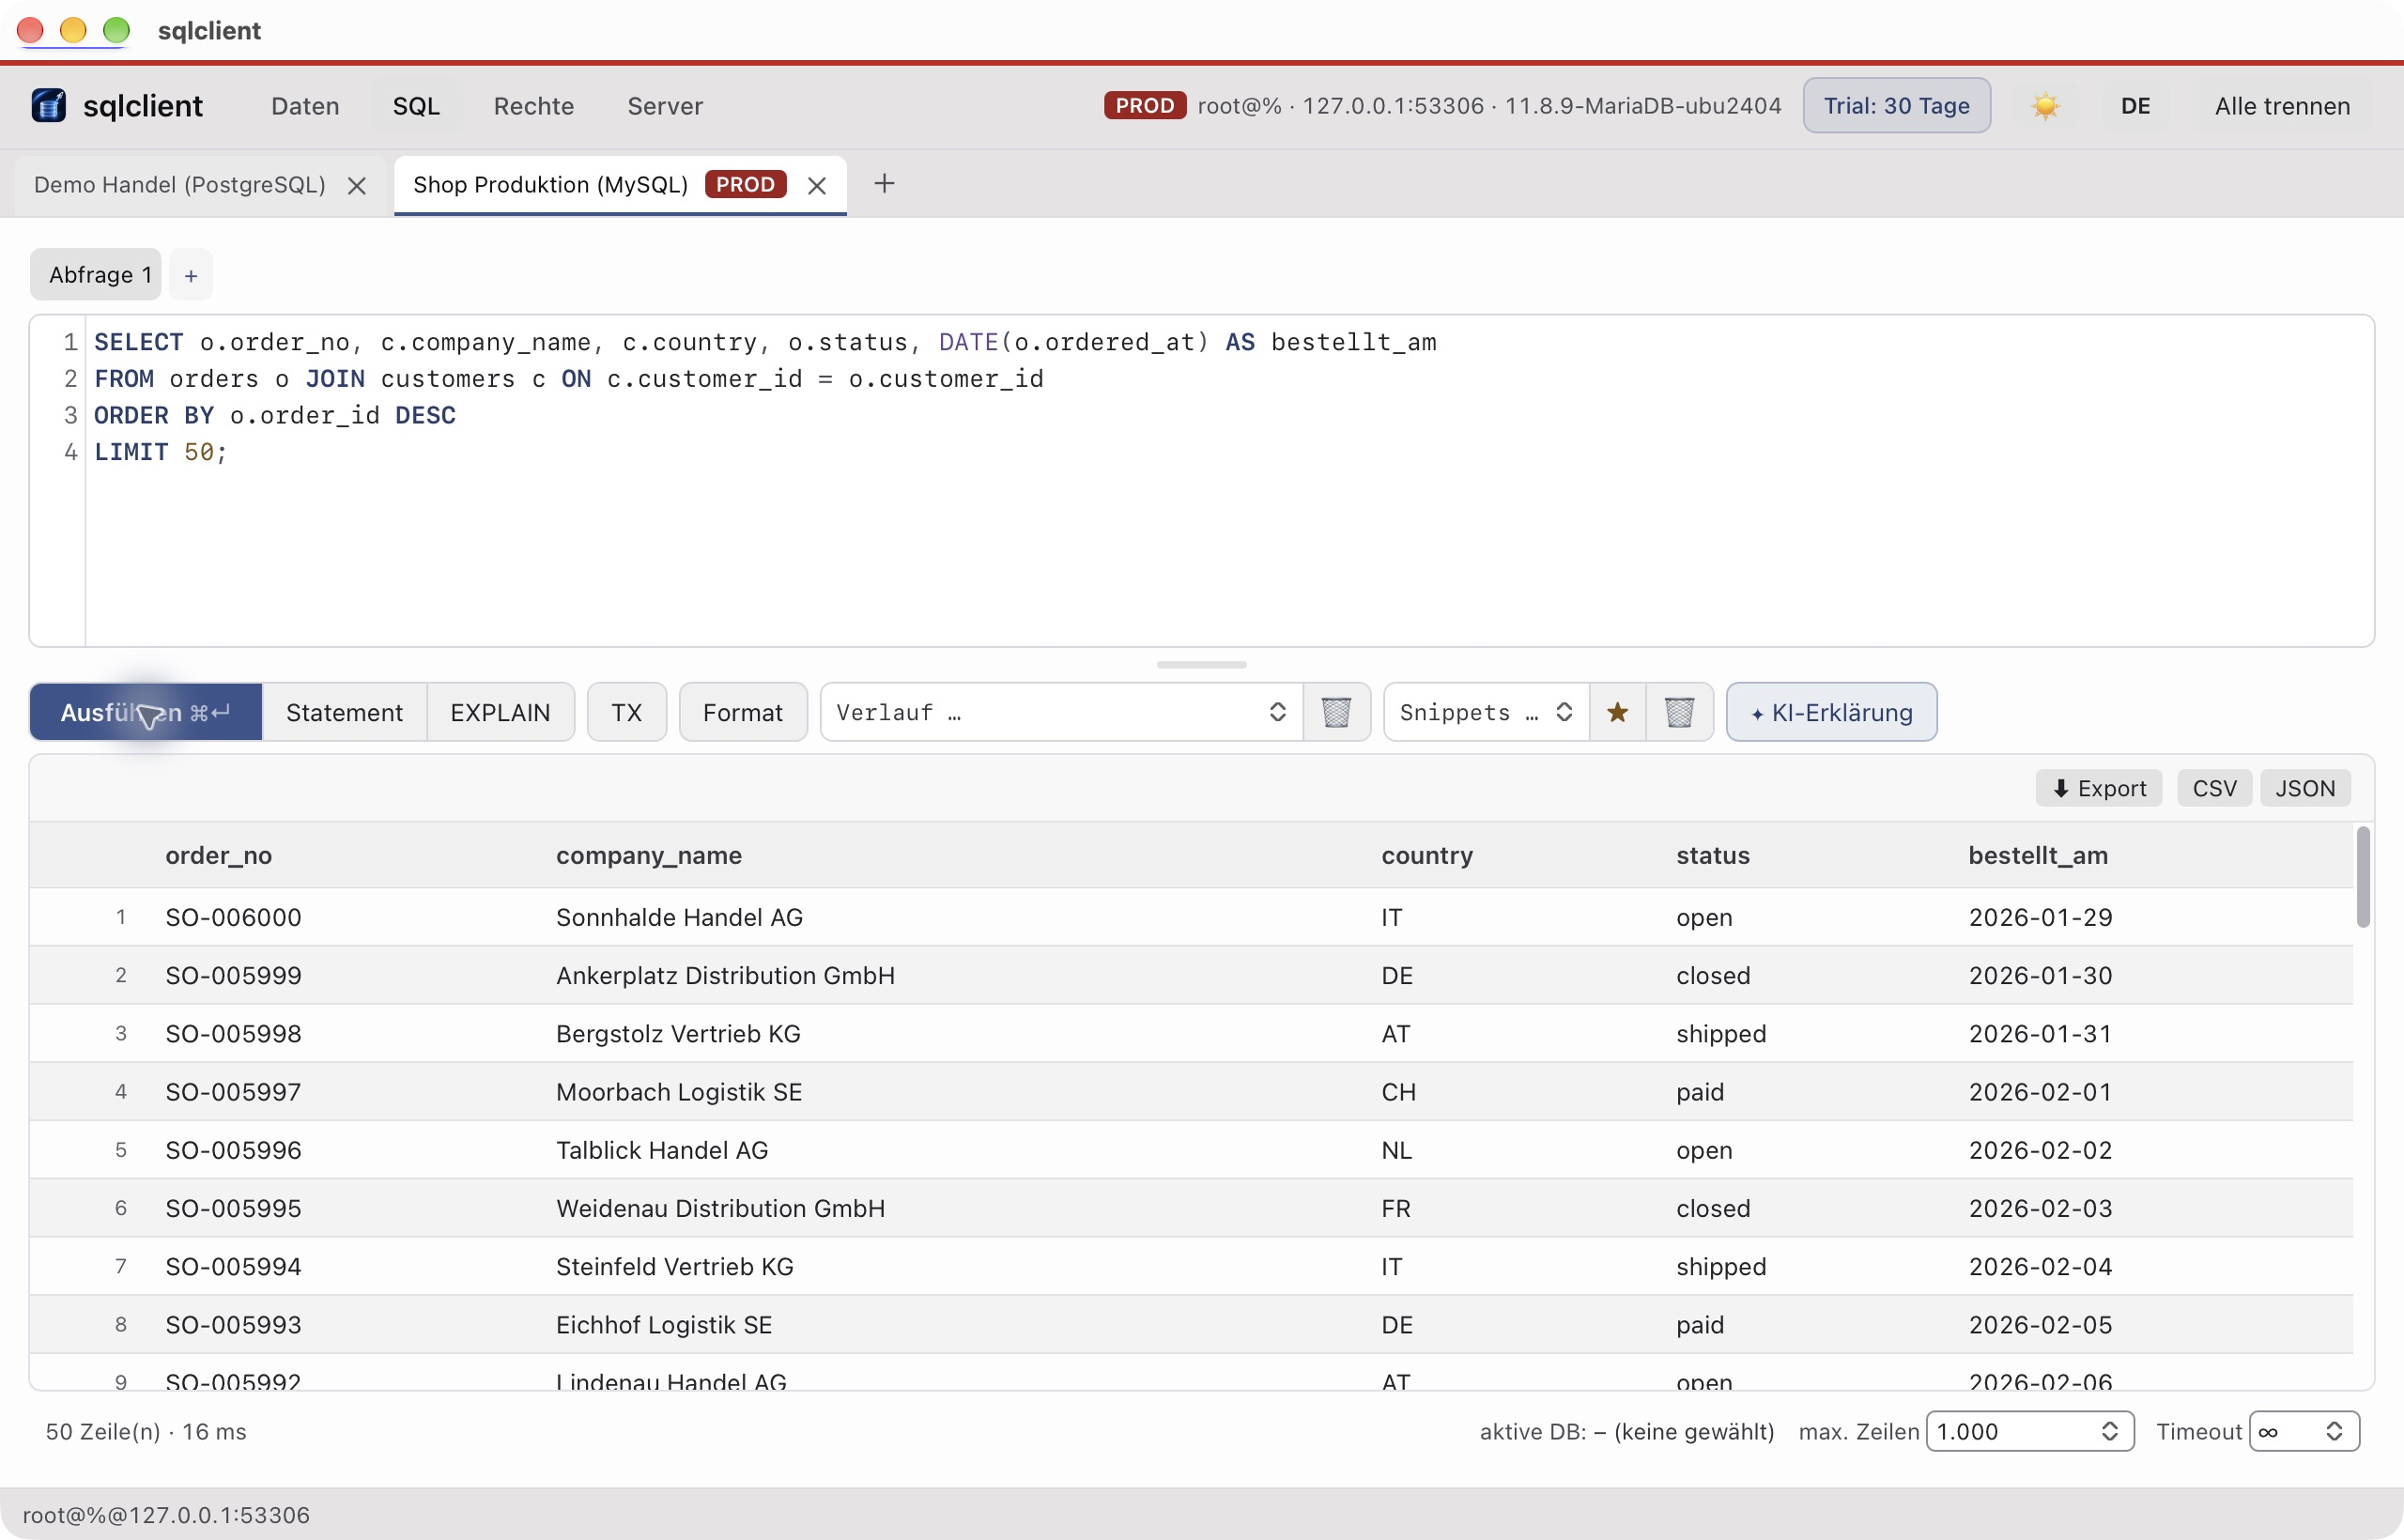The height and width of the screenshot is (1540, 2404).
Task: Open the SQL menu
Action: tap(416, 106)
